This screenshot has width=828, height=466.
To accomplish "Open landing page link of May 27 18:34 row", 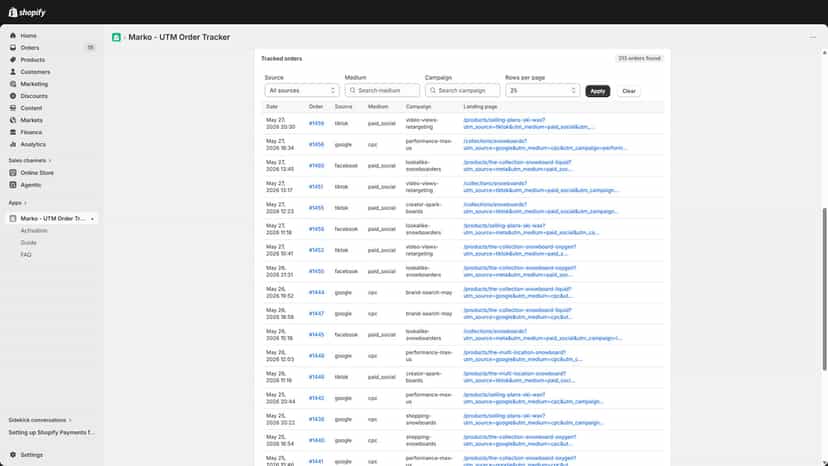I will click(545, 145).
